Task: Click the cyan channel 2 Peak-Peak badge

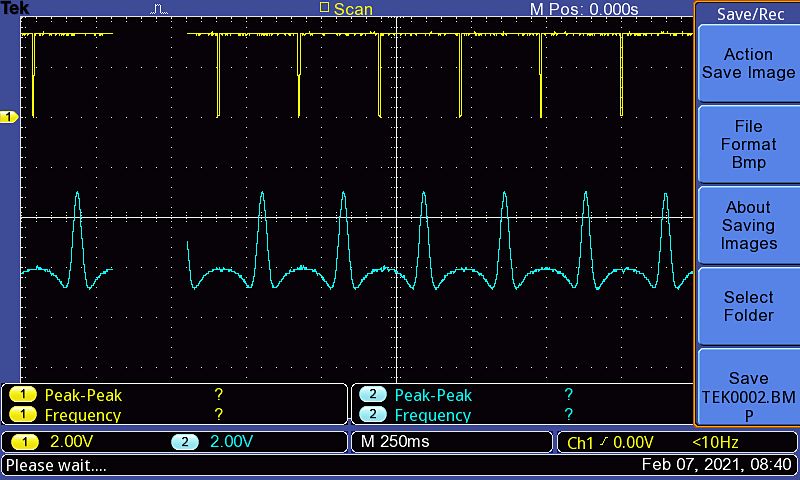Action: click(373, 395)
